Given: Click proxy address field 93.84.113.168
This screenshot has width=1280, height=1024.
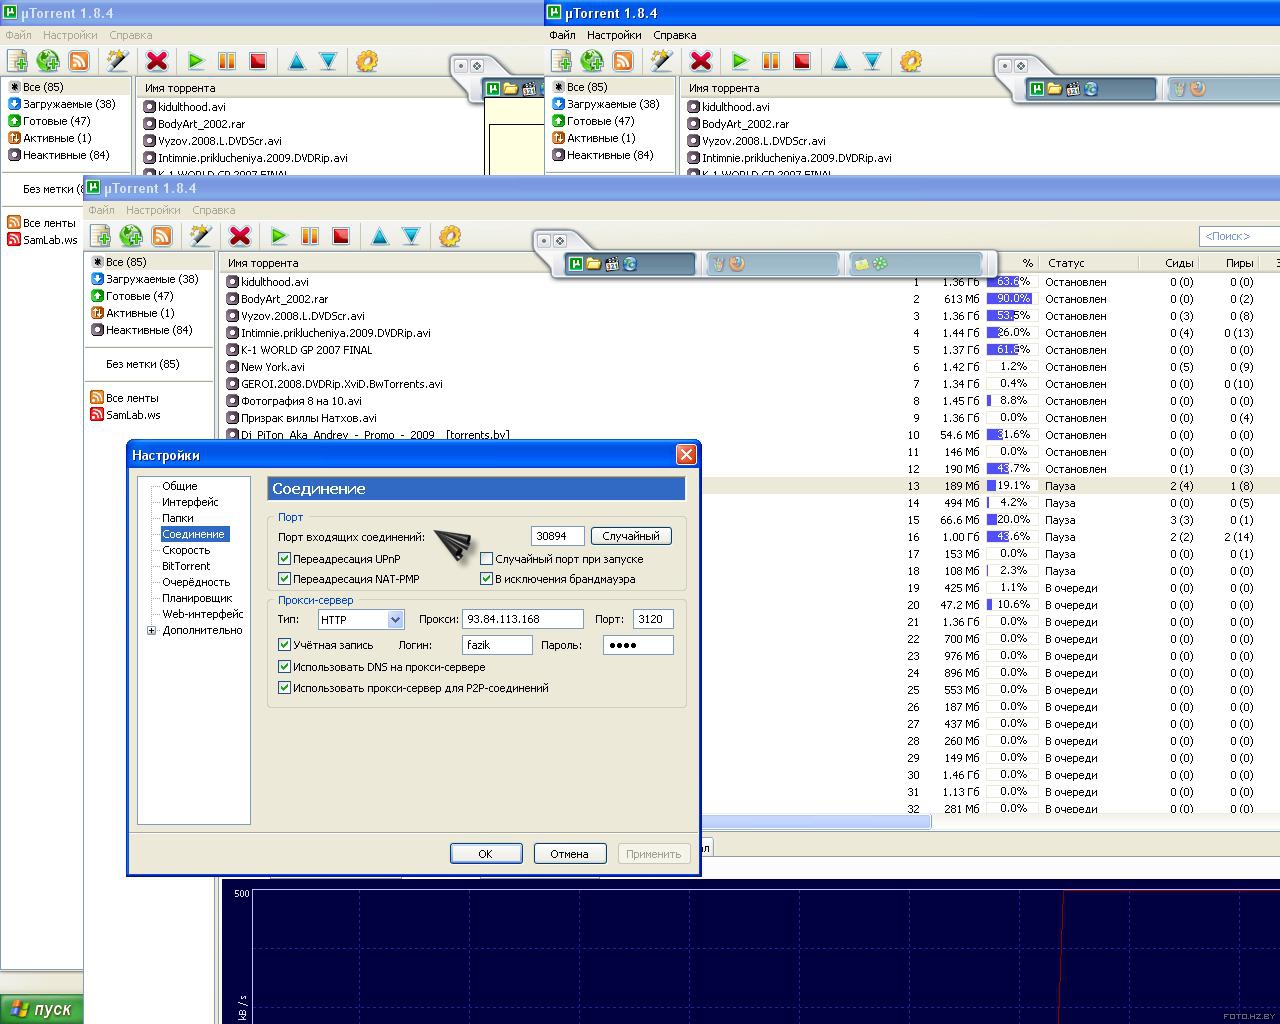Looking at the screenshot, I should point(523,619).
